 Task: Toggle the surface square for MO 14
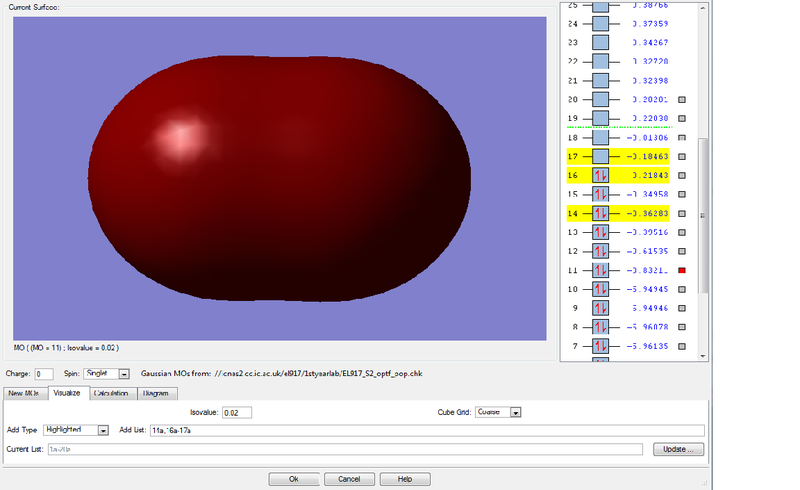coord(682,213)
